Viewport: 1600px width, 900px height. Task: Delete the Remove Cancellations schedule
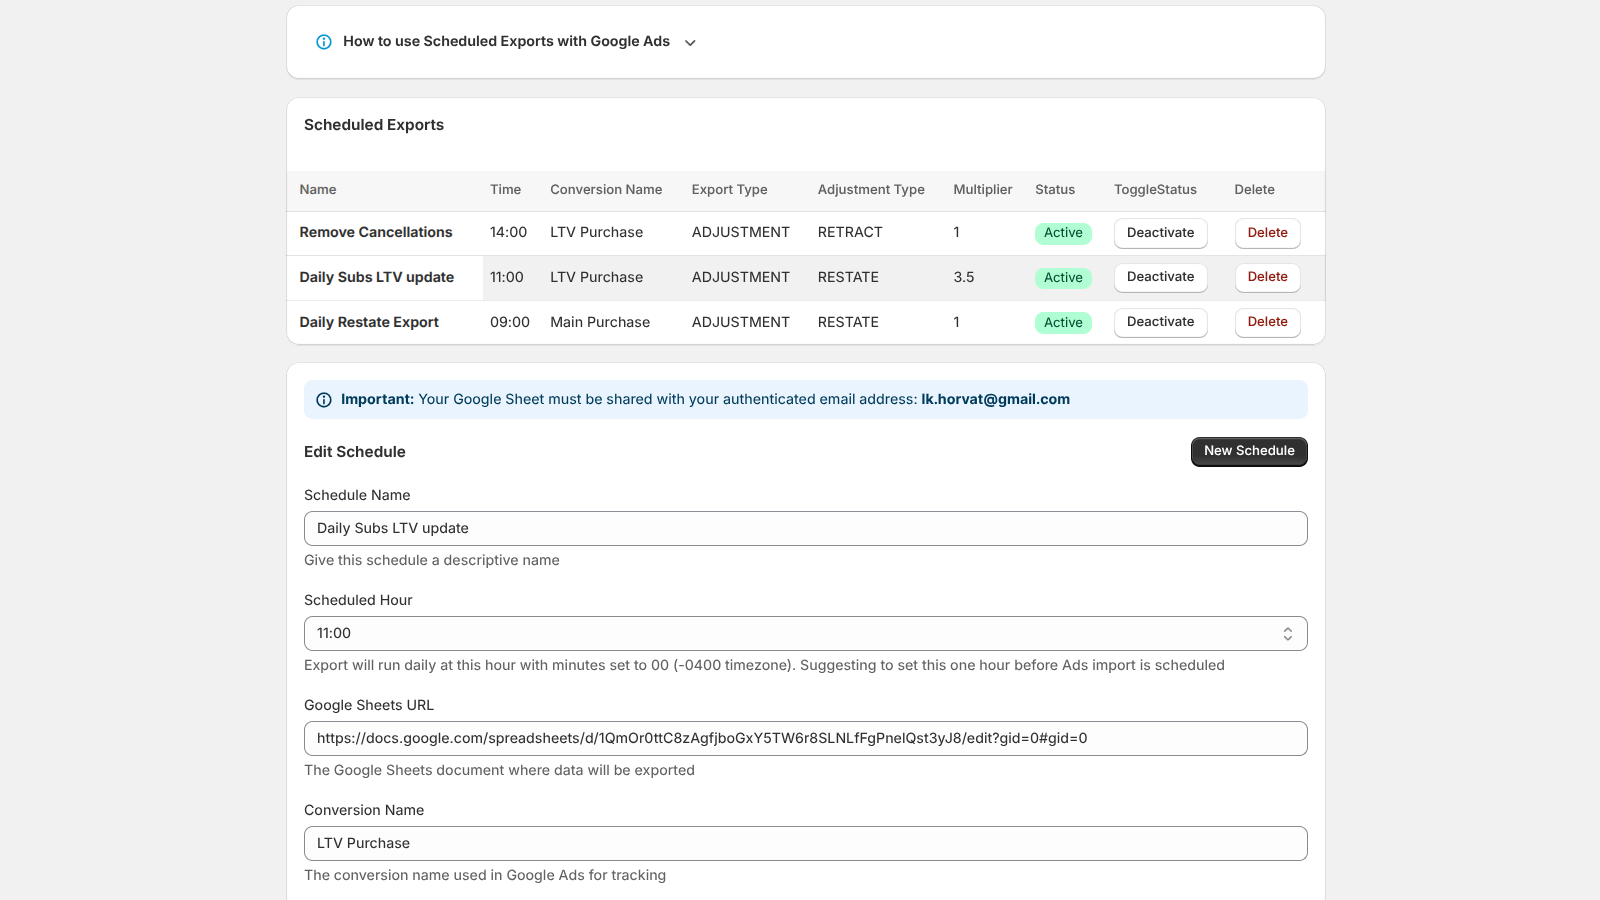click(1267, 232)
